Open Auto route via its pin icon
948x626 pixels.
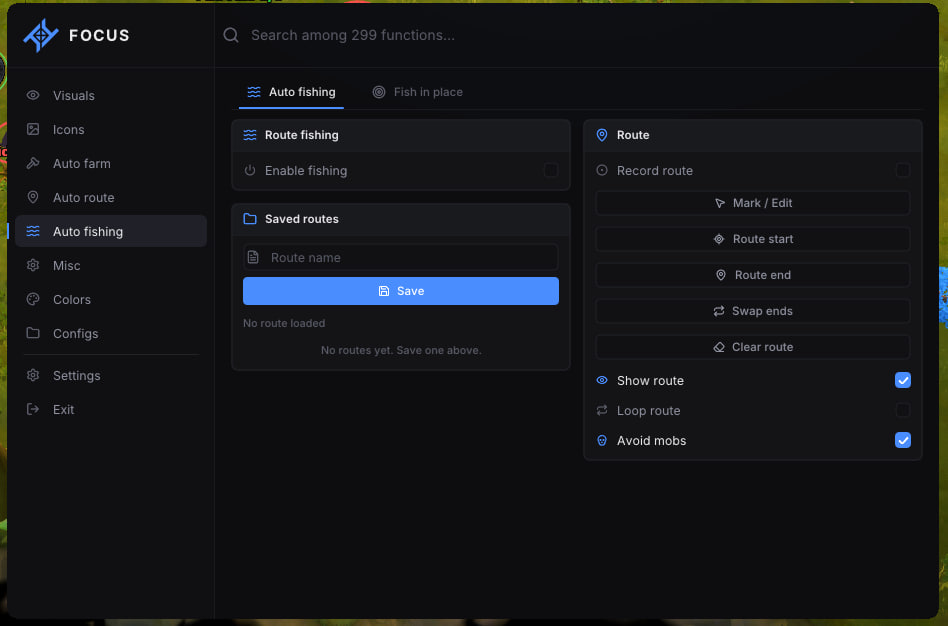(33, 197)
